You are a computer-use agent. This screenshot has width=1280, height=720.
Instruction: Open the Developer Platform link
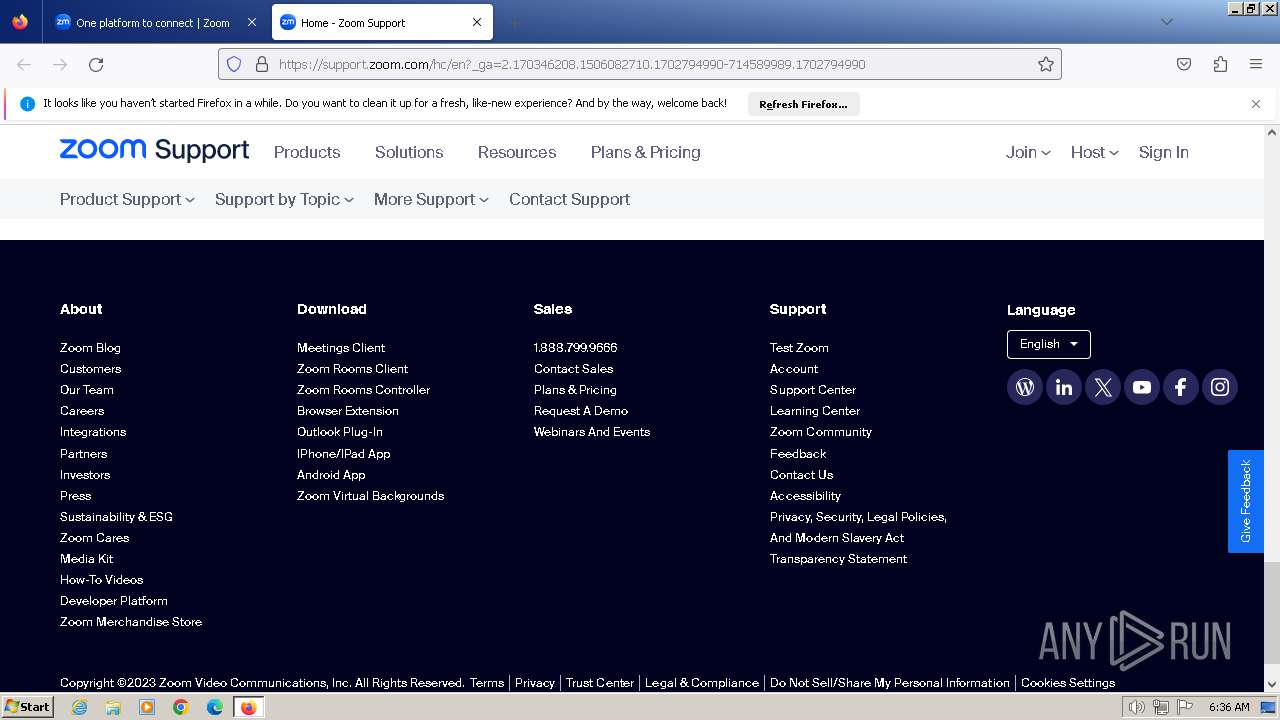(x=114, y=600)
